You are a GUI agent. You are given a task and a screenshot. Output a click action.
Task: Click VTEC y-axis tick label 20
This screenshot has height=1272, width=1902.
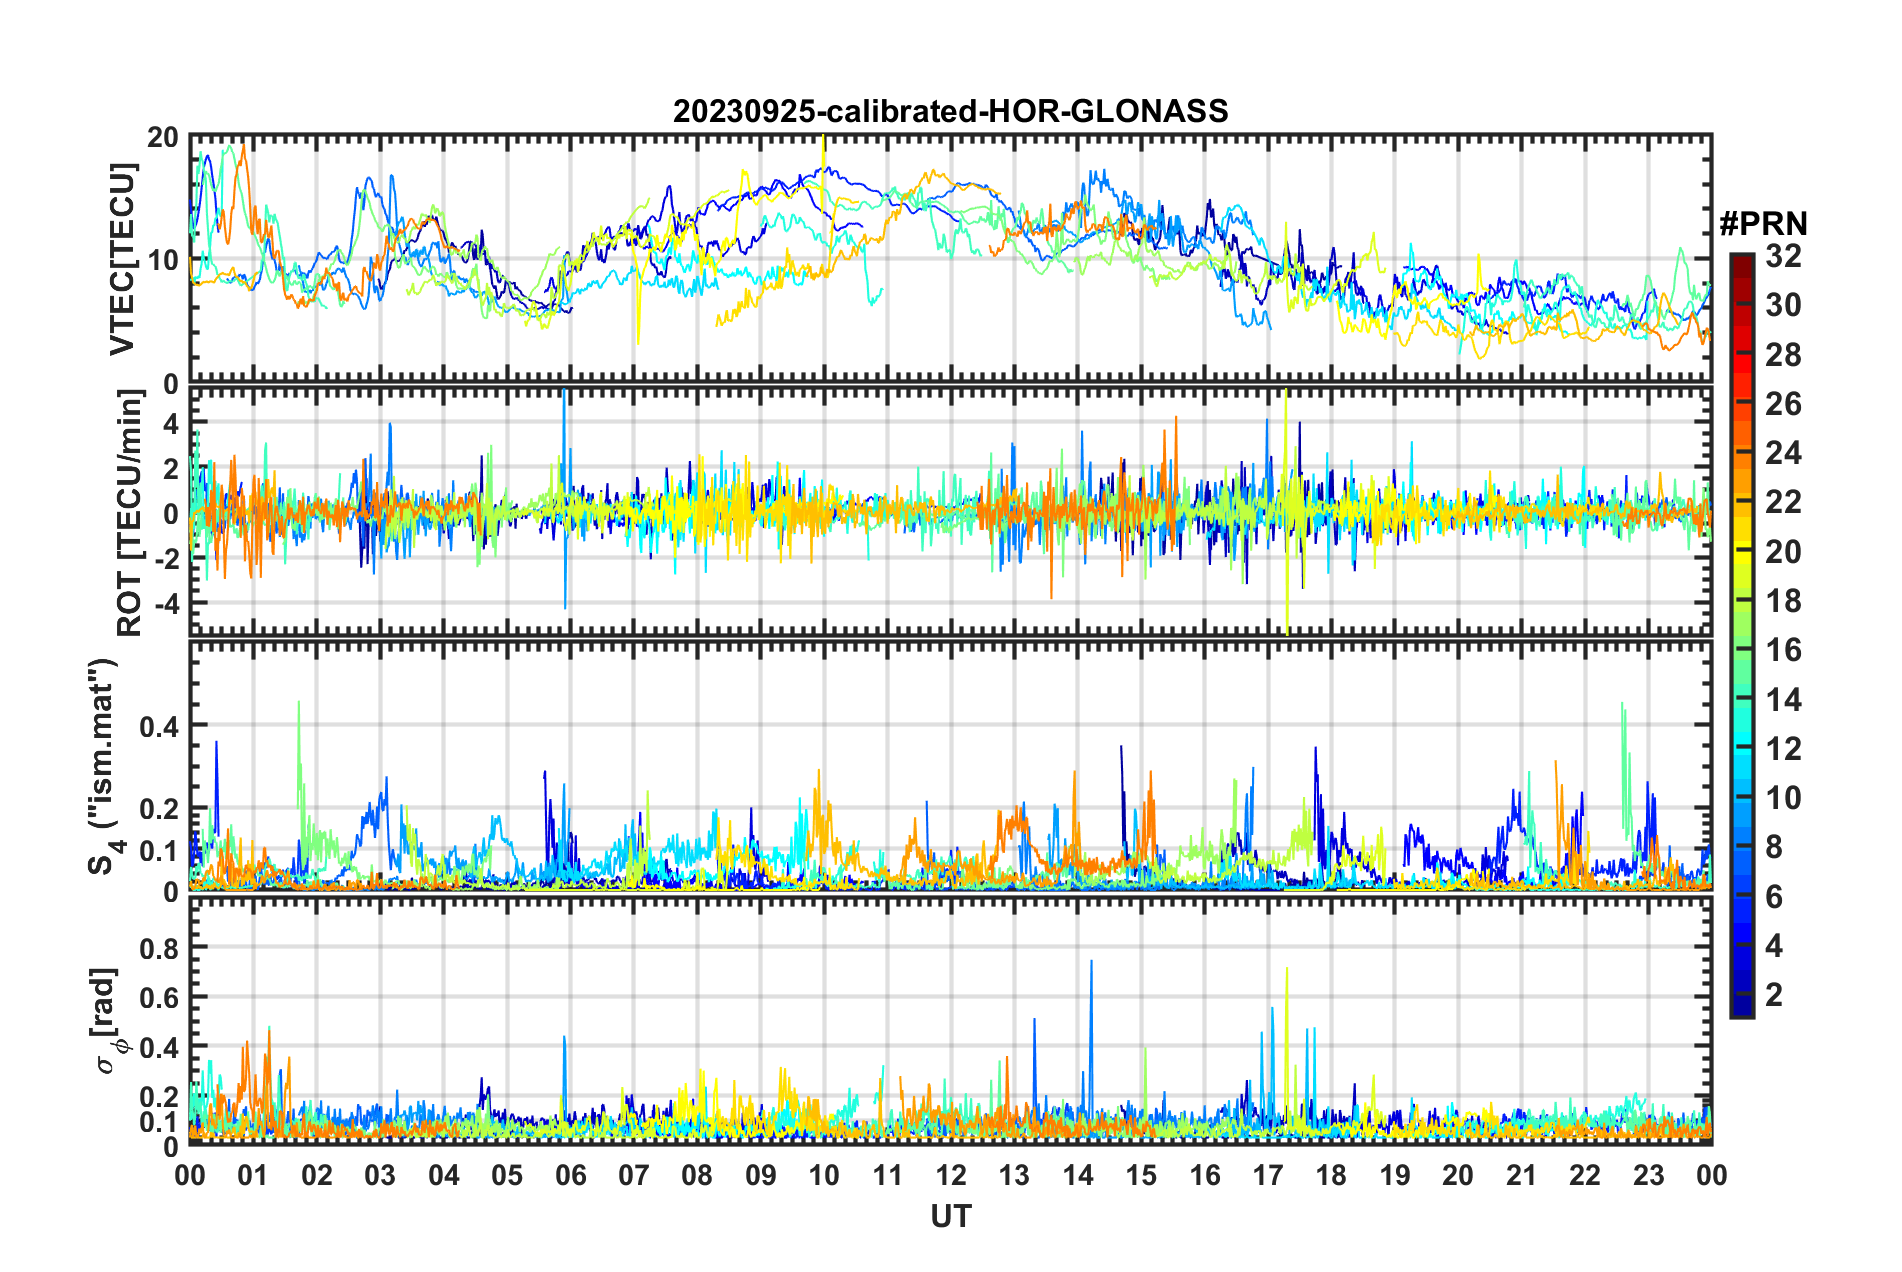tap(163, 138)
